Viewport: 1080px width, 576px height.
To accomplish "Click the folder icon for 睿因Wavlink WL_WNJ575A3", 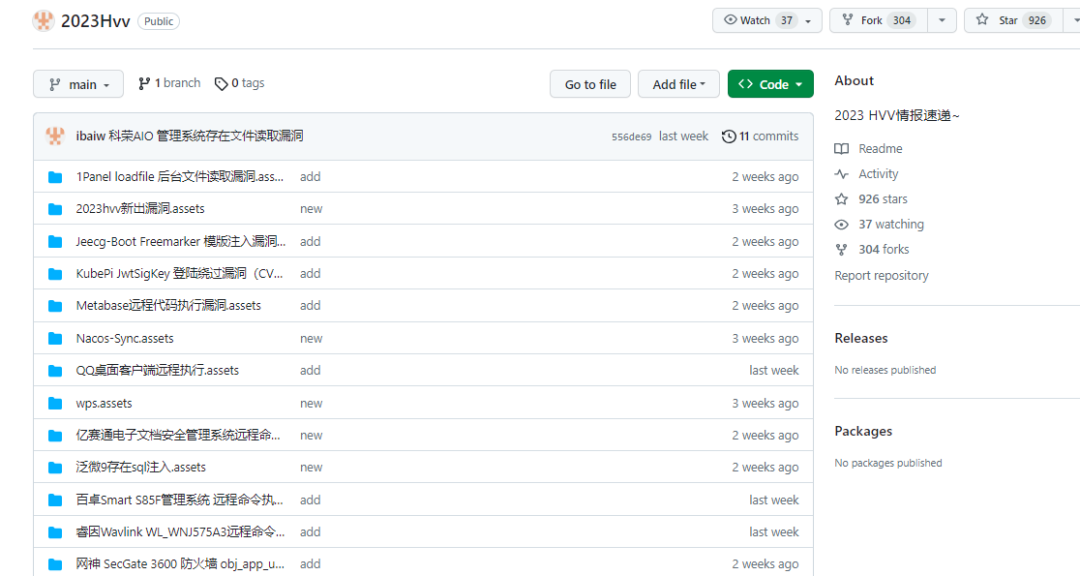I will [x=55, y=533].
